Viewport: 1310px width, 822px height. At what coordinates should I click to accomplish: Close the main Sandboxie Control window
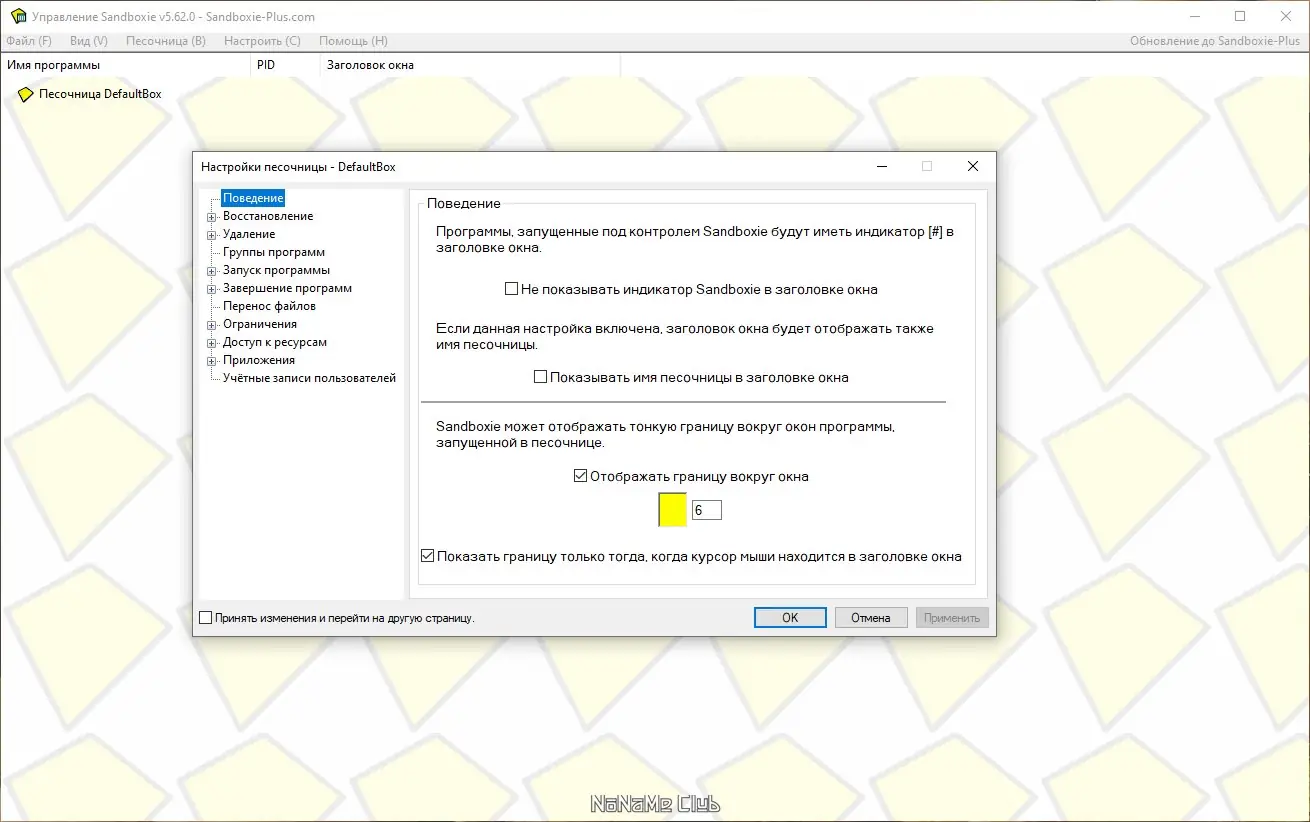tap(1286, 16)
